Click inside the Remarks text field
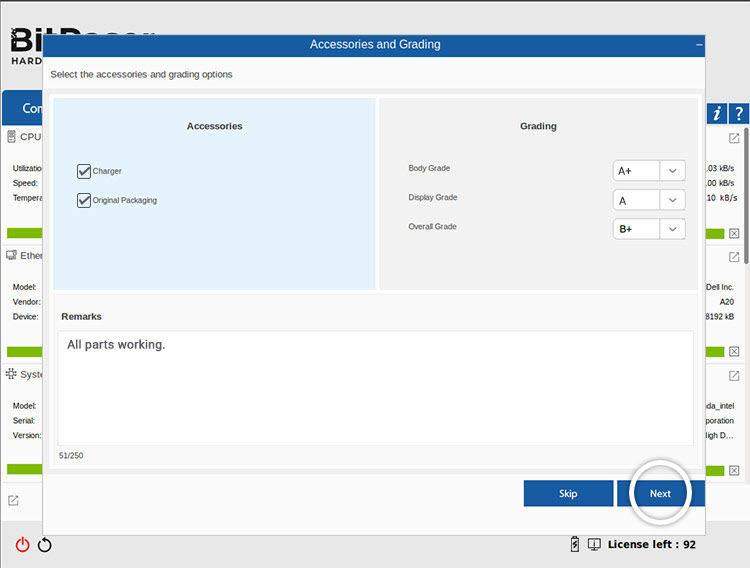Screen dimensions: 750x568 click(375, 388)
